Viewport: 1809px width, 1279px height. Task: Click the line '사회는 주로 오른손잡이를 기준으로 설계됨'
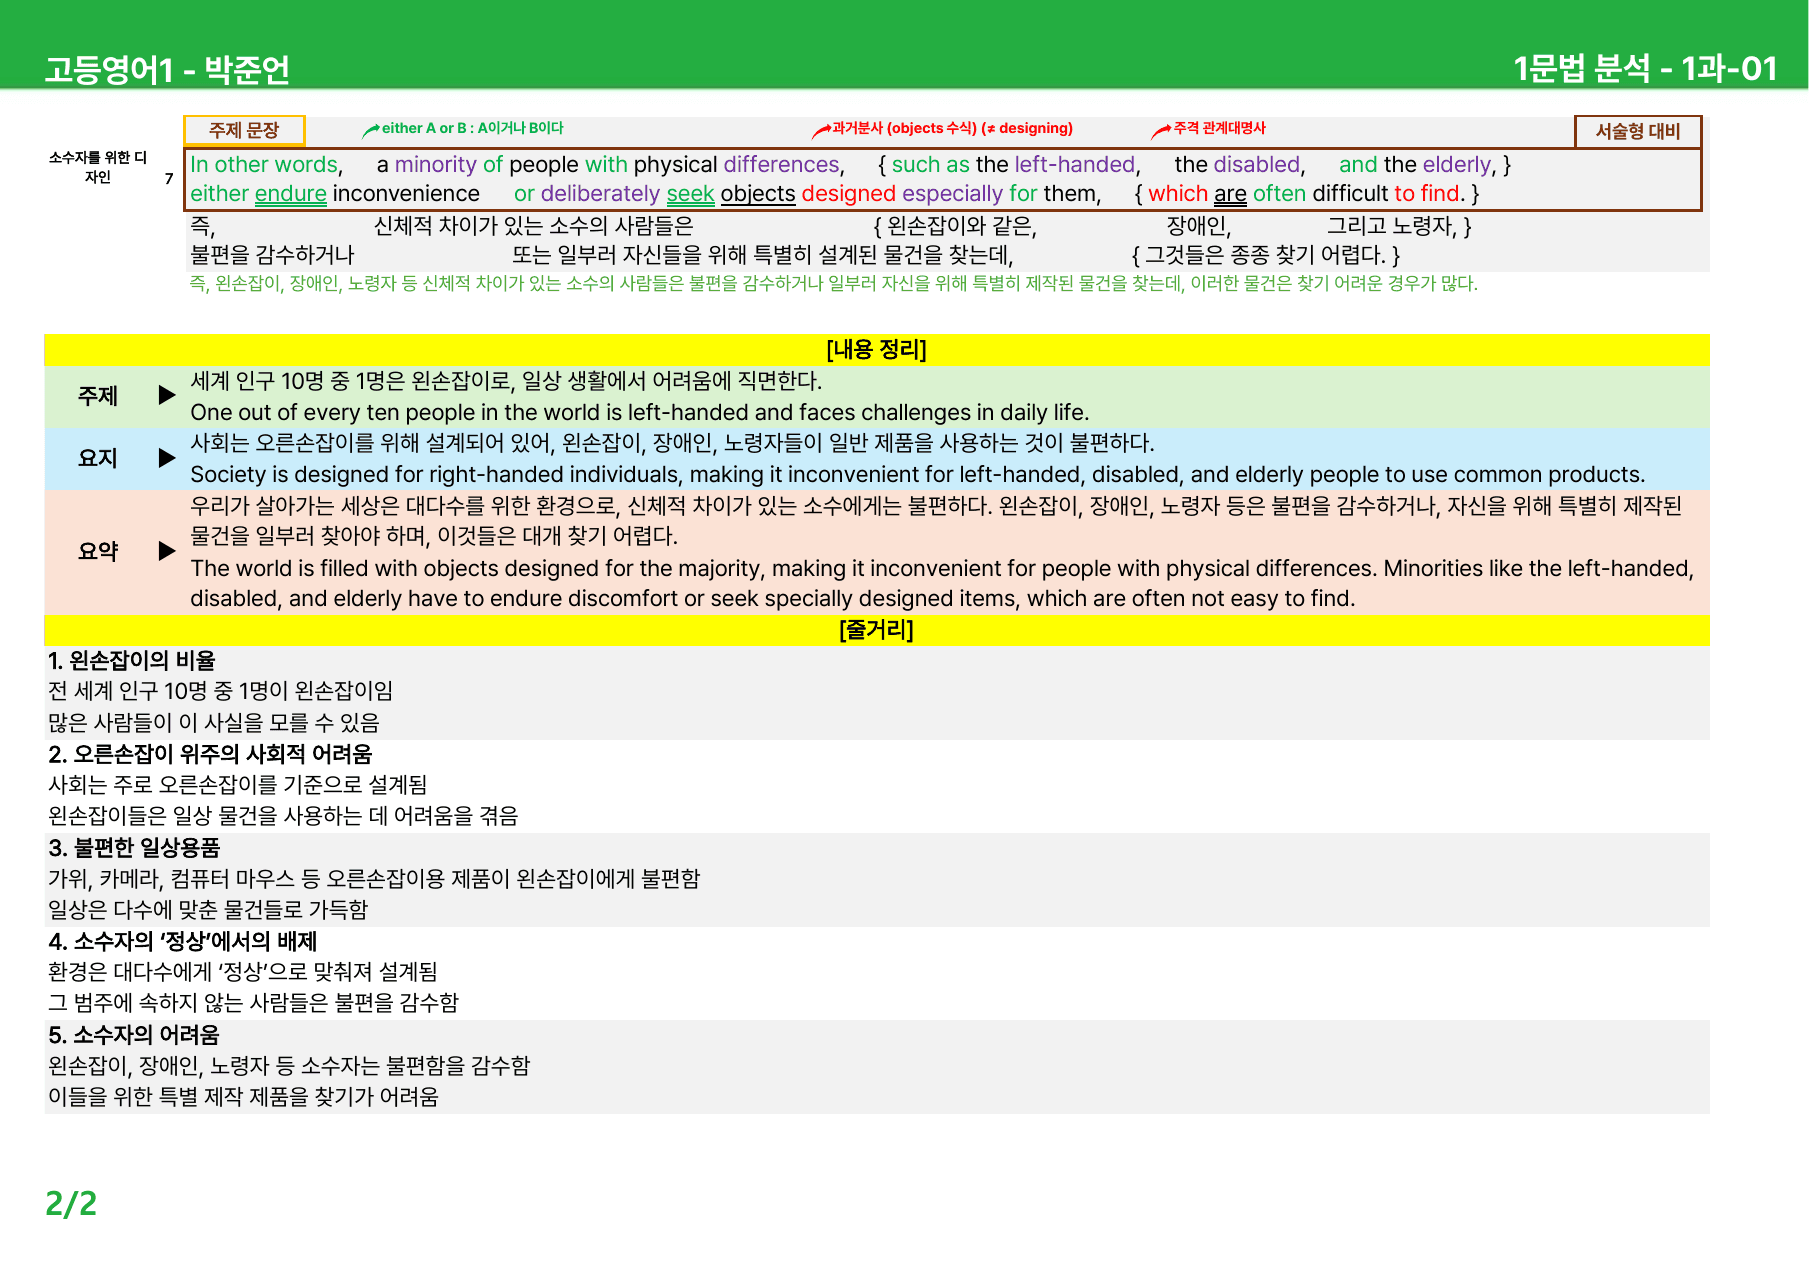pyautogui.click(x=237, y=785)
